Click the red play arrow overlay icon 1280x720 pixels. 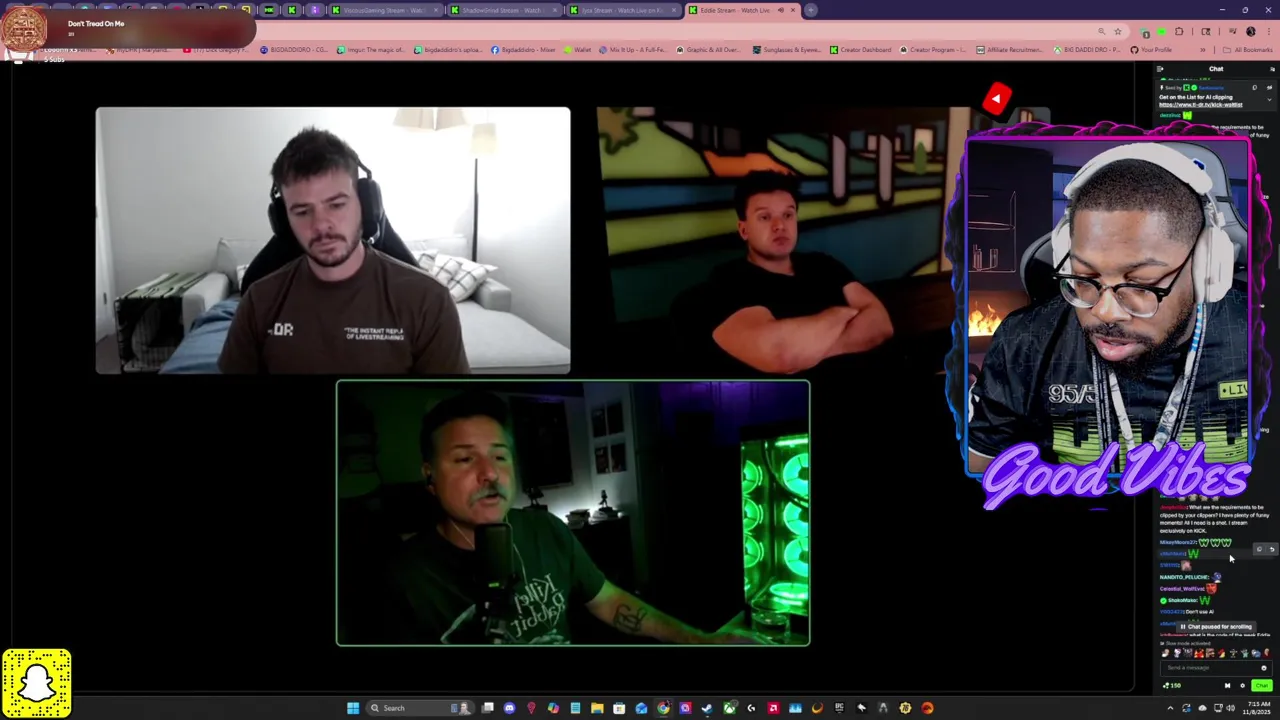[x=996, y=98]
